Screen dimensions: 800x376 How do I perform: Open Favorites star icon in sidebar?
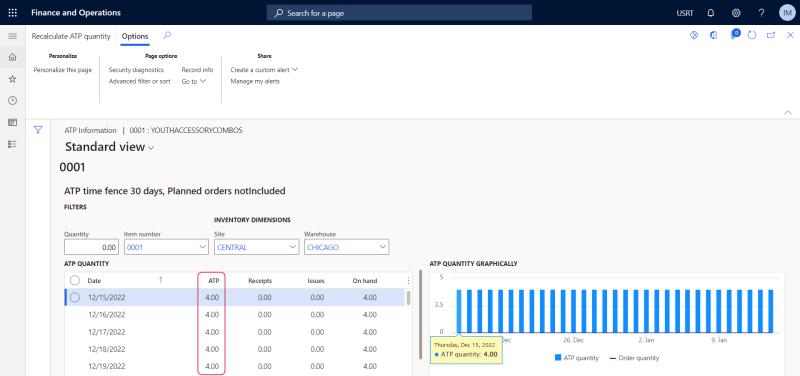(x=13, y=79)
